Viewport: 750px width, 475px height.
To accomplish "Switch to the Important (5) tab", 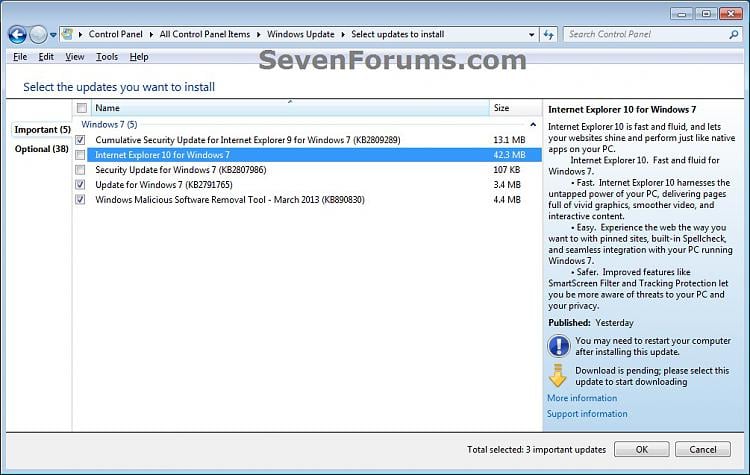I will click(42, 130).
